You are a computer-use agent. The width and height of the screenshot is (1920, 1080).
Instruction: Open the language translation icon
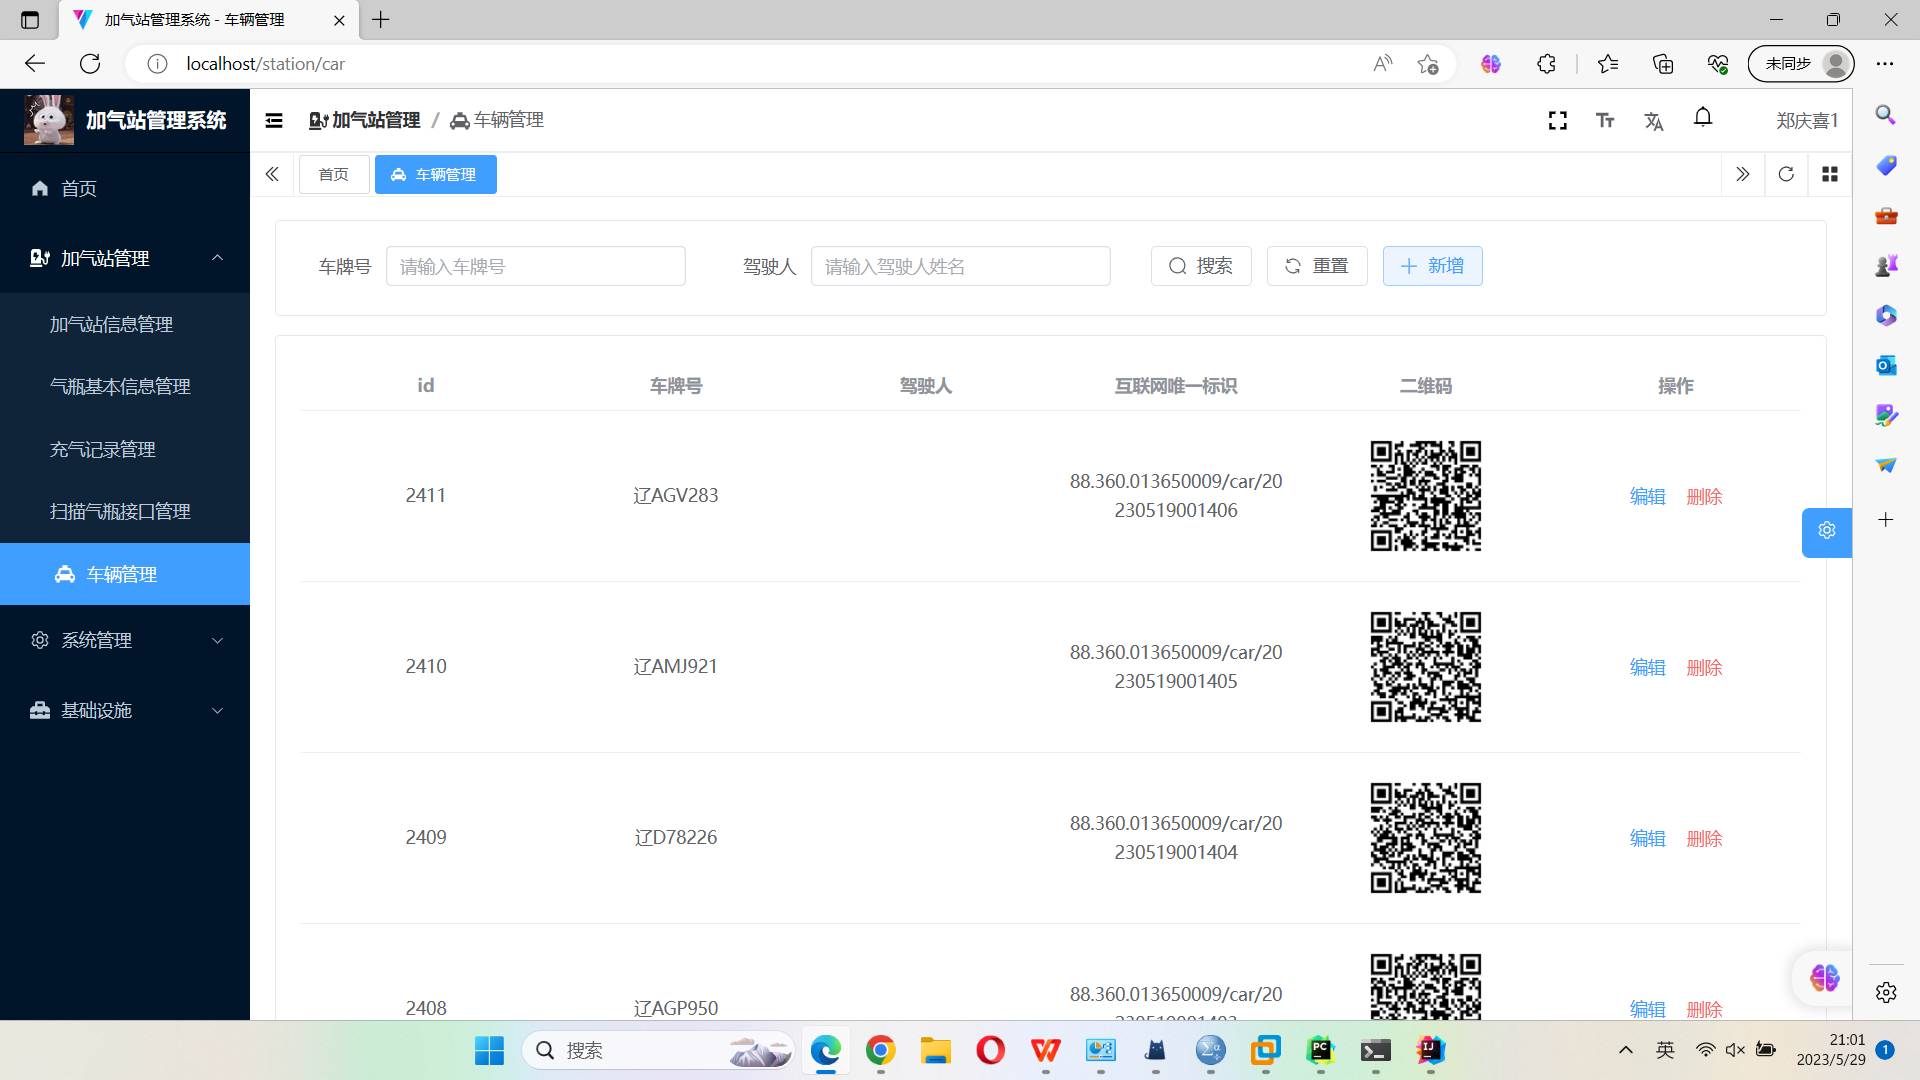(1653, 121)
